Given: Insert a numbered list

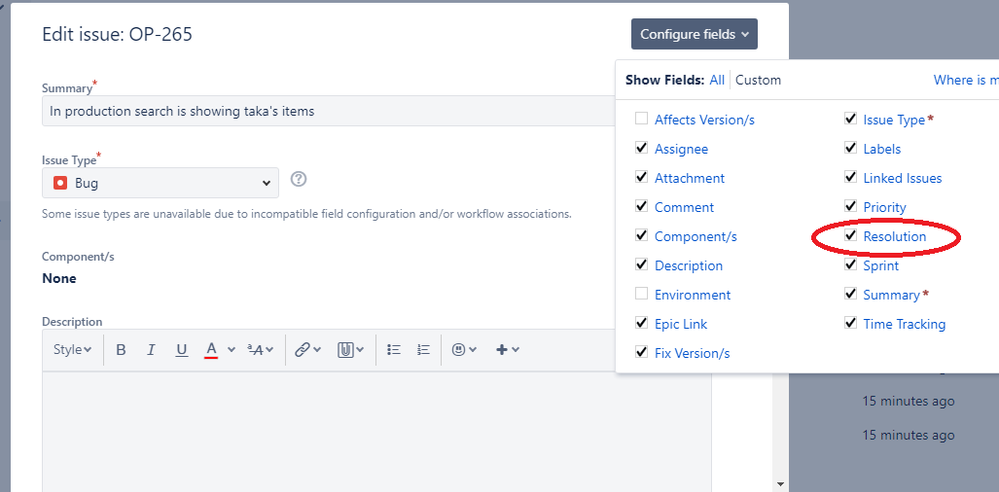Looking at the screenshot, I should (x=424, y=349).
